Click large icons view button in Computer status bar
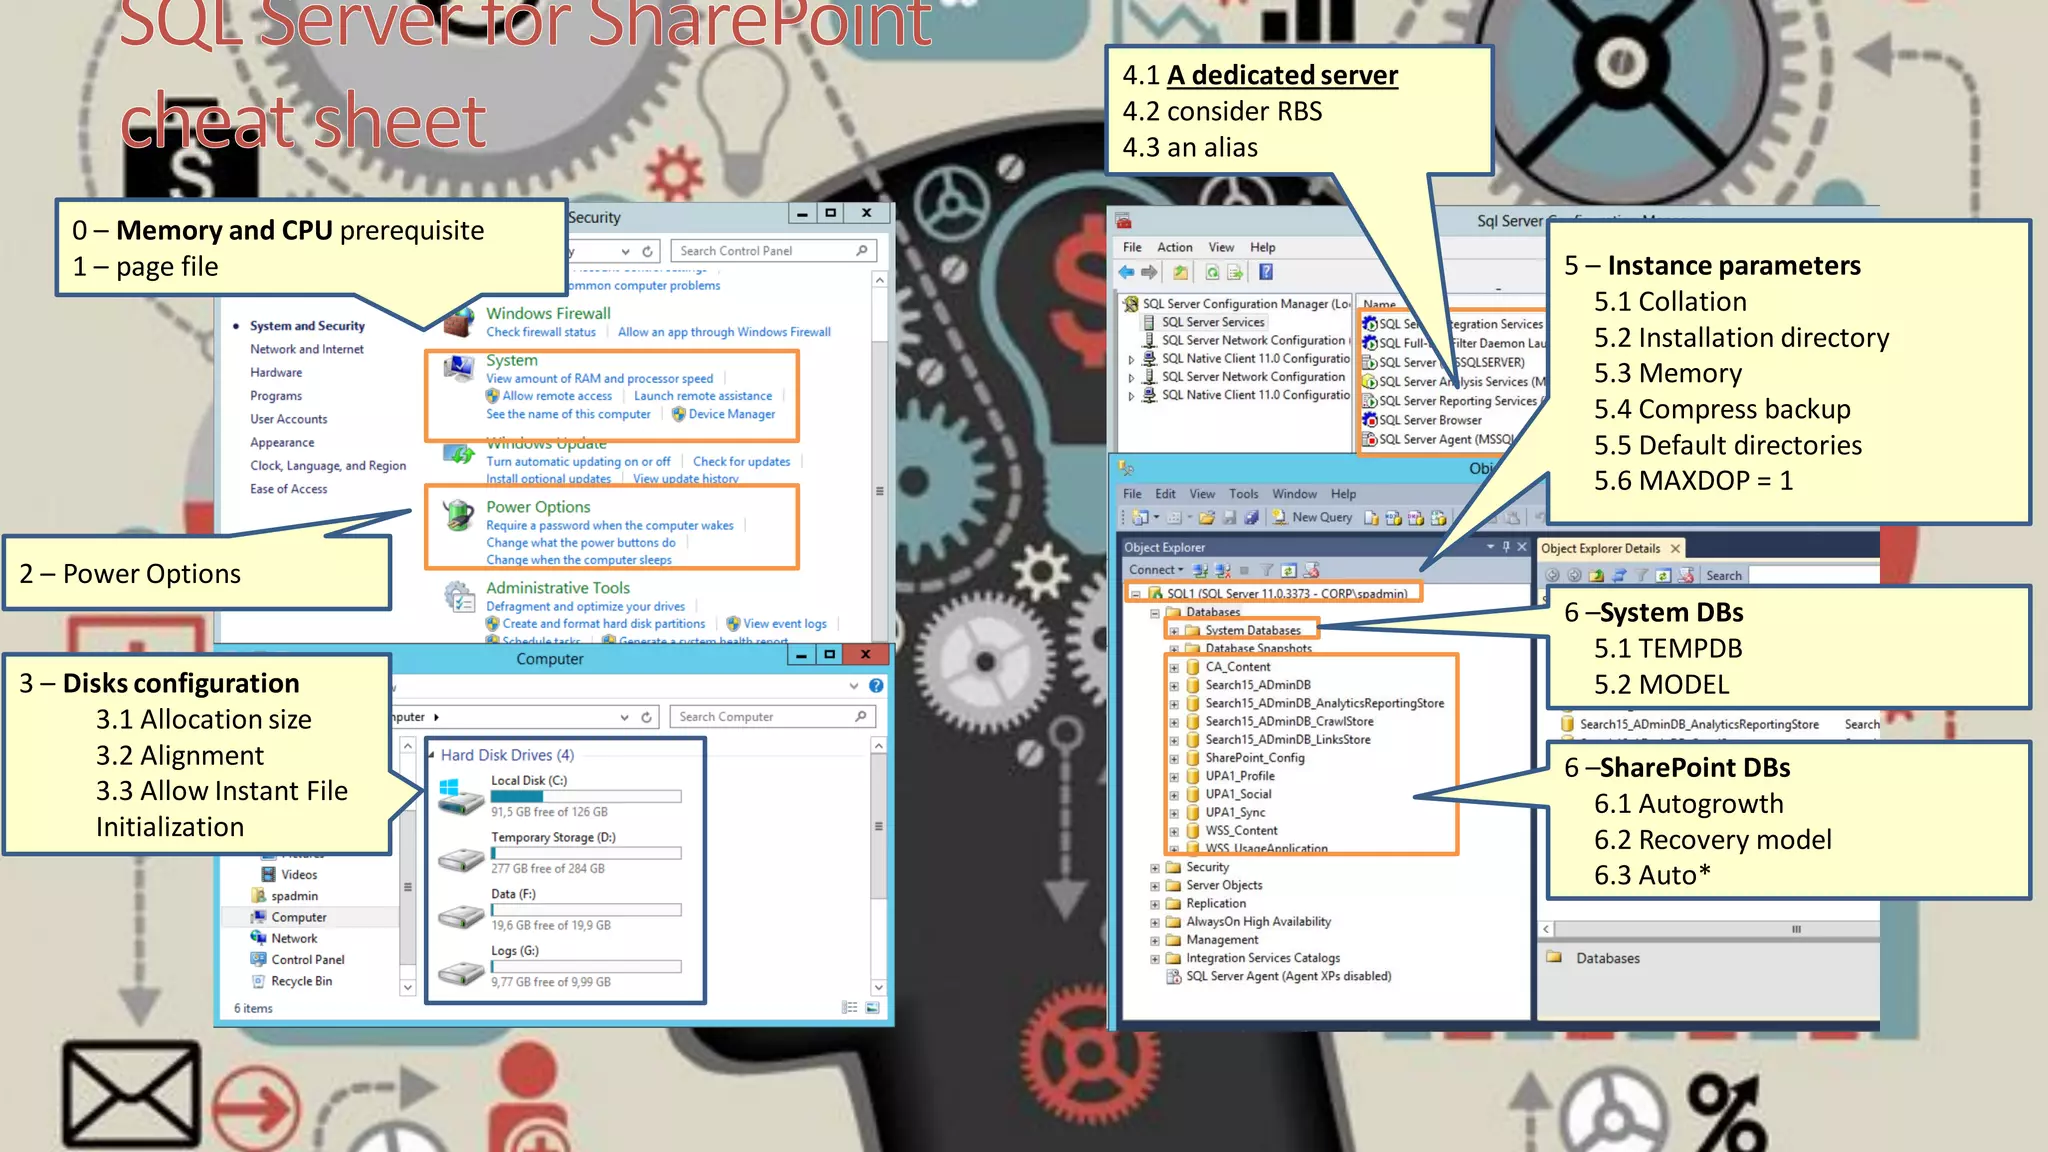Screen dimensions: 2048x1152 click(x=873, y=1007)
